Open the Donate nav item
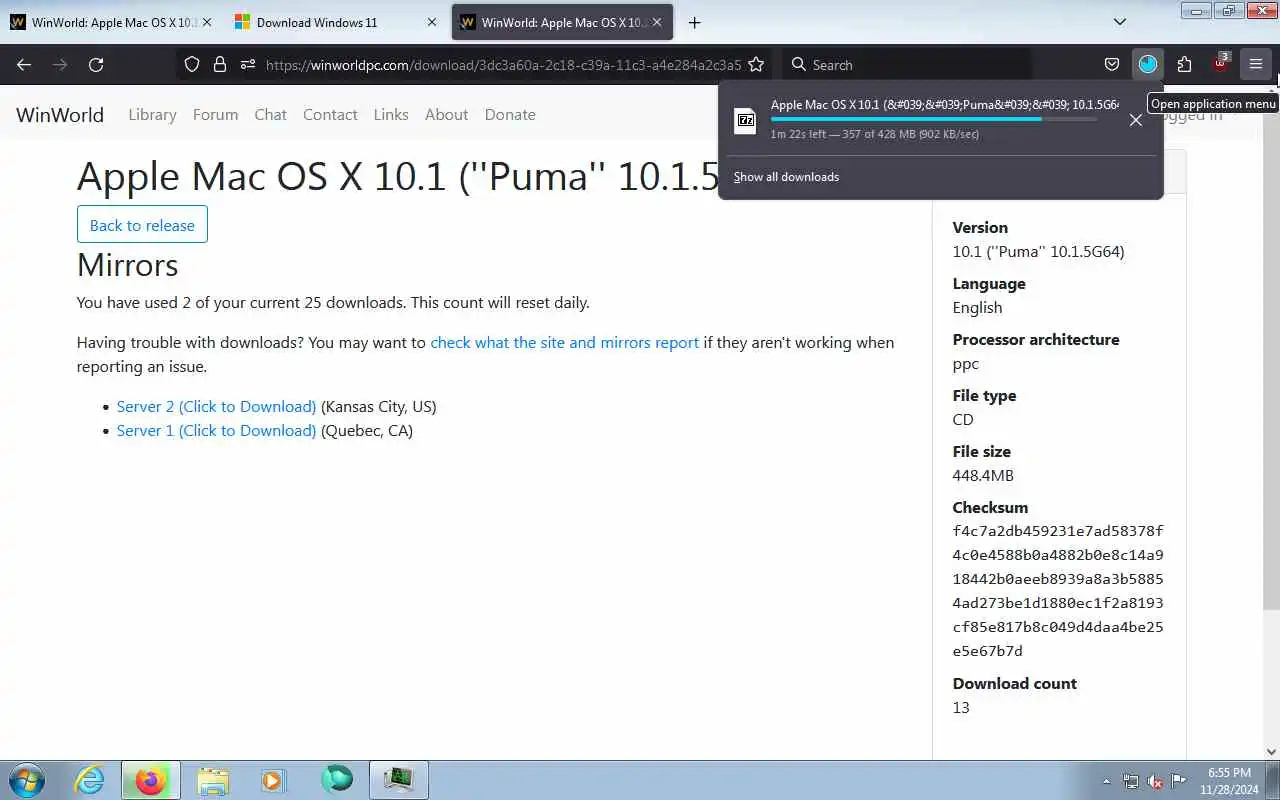Viewport: 1280px width, 800px height. pyautogui.click(x=510, y=115)
